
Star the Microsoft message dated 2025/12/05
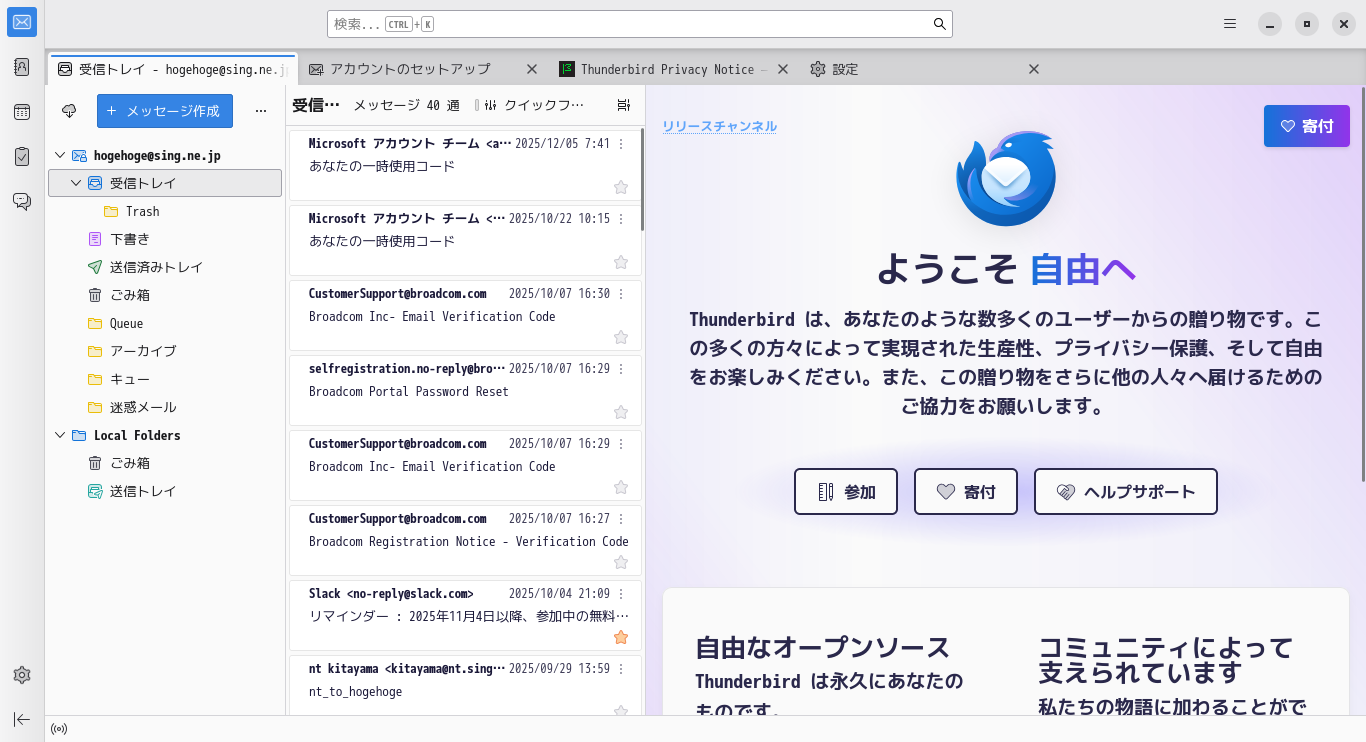coord(621,187)
